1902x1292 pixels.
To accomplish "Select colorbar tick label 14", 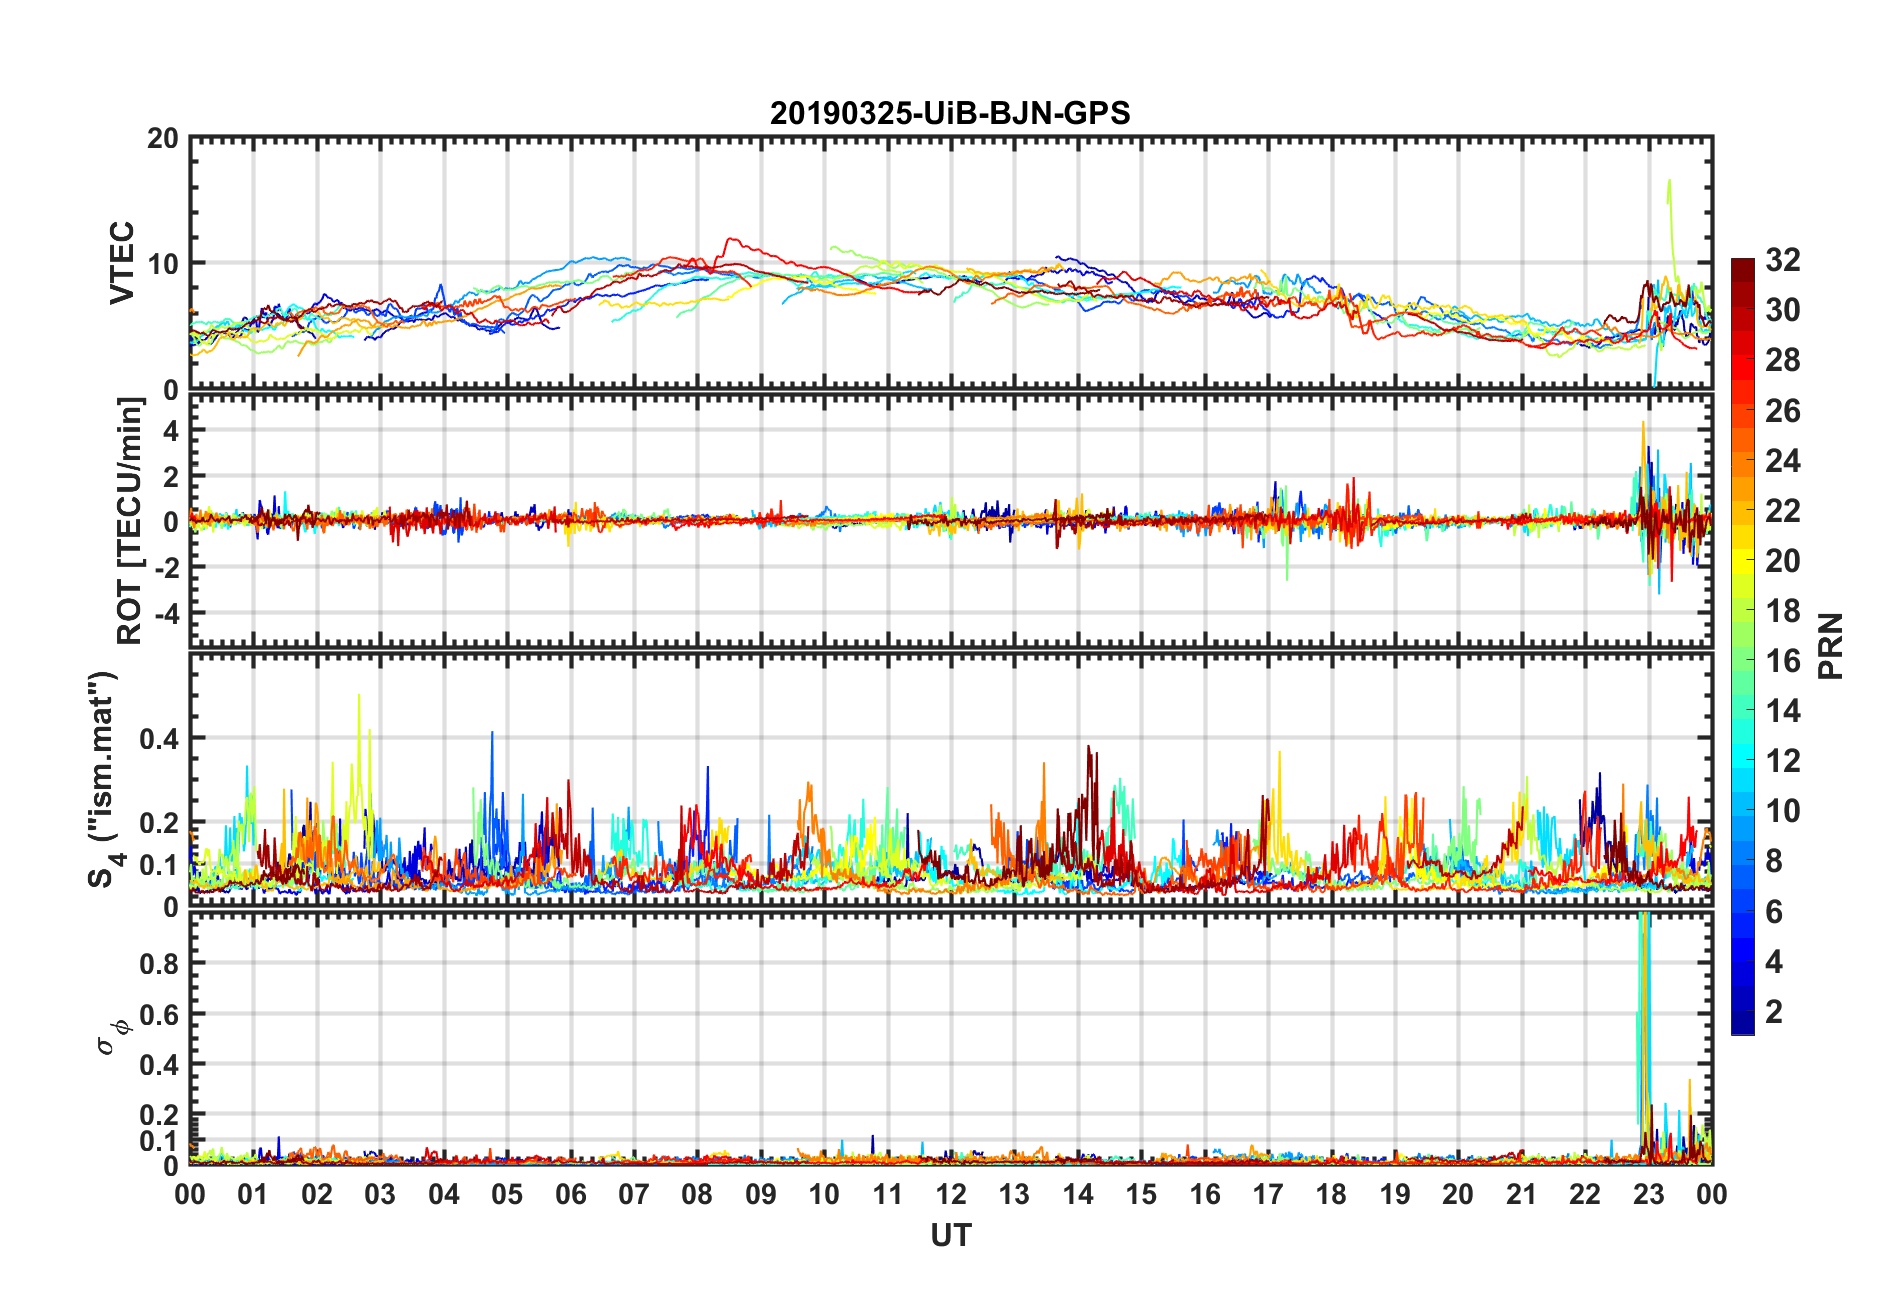I will point(1783,711).
